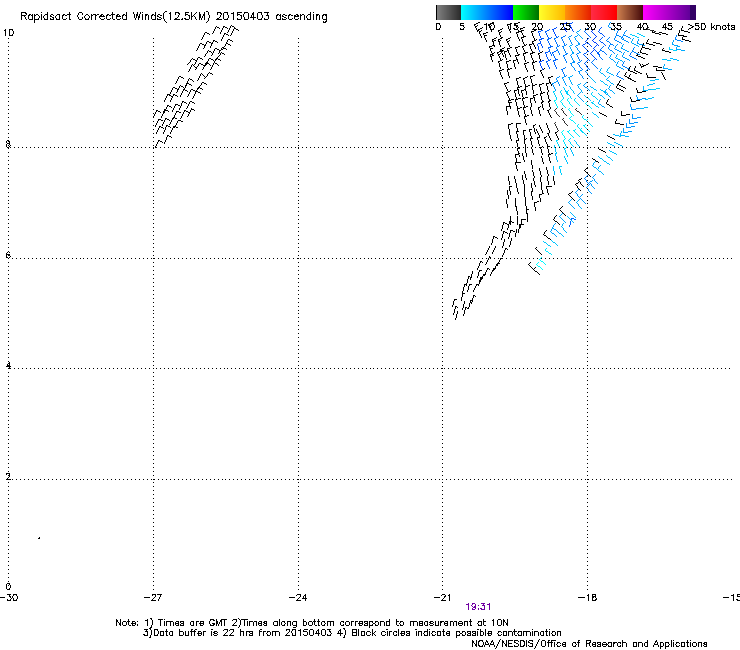Click the plot title 'Rapidscat Corrected Winds(12.5KM)'

[x=115, y=17]
